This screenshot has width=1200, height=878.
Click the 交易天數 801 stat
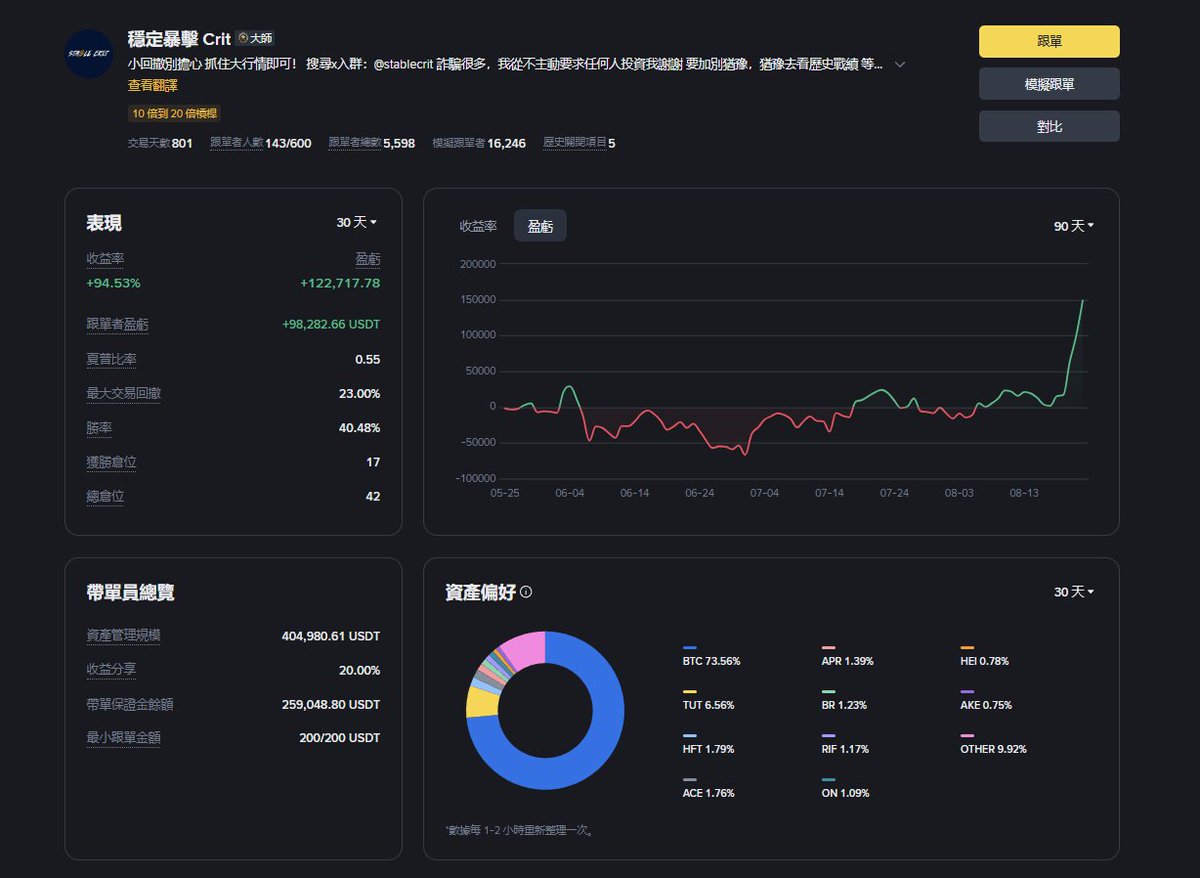click(x=160, y=143)
